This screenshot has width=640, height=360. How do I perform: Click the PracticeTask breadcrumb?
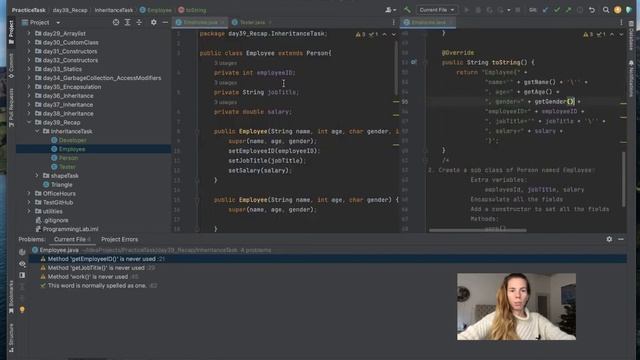[29, 10]
